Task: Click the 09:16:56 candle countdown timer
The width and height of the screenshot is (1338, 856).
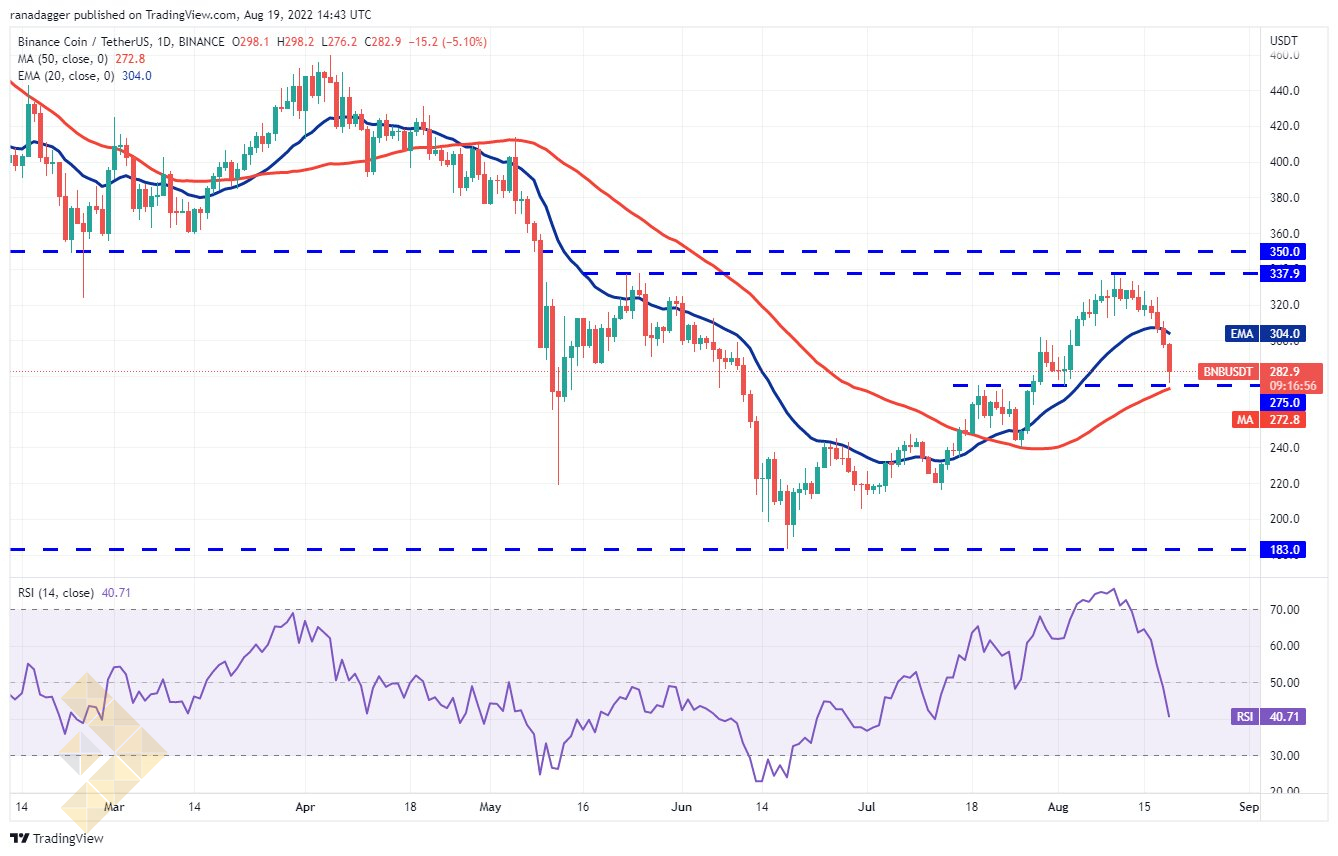Action: (x=1293, y=385)
